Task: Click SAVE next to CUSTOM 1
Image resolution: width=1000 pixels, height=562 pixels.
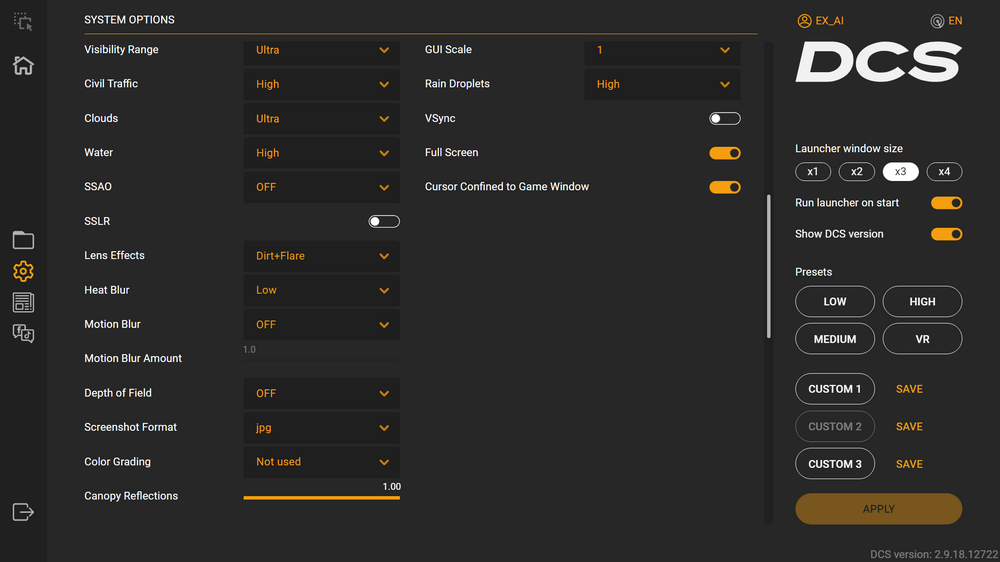Action: 909,389
